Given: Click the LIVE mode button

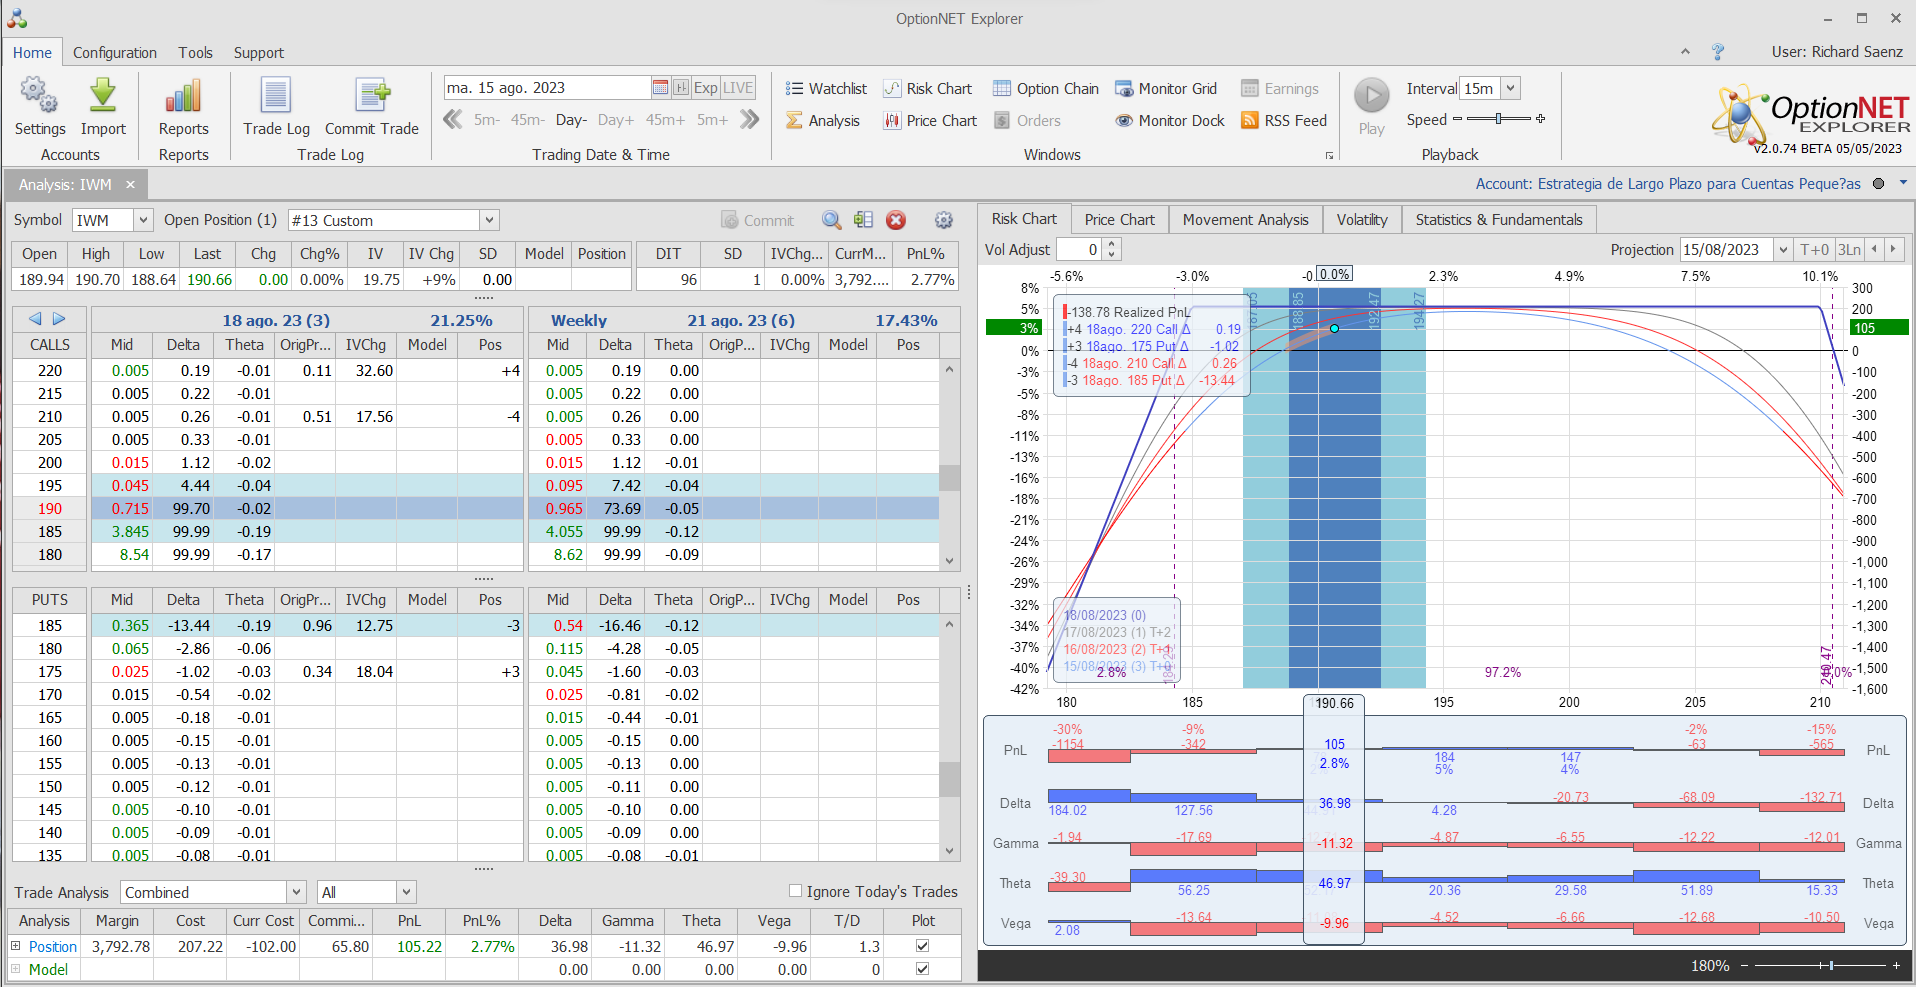Looking at the screenshot, I should point(738,88).
